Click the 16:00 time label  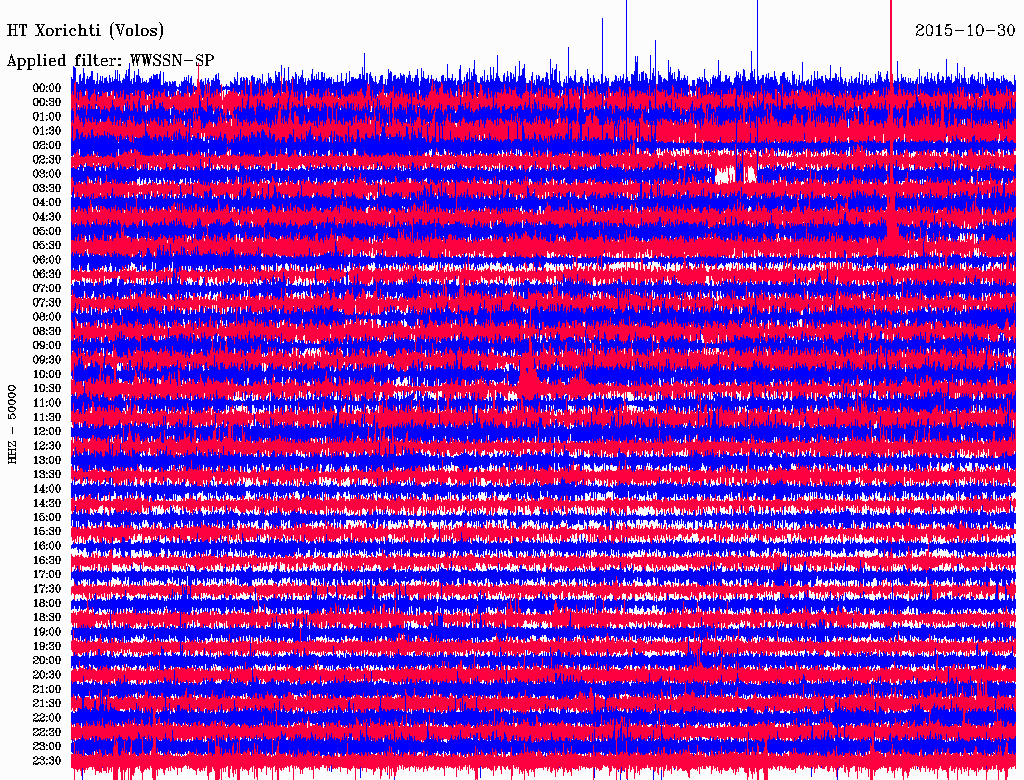(47, 546)
